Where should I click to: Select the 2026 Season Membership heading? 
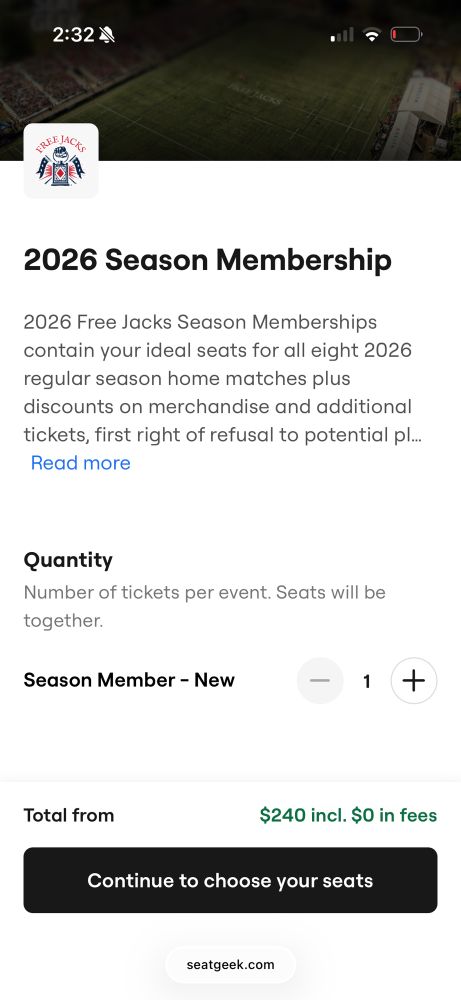(208, 260)
